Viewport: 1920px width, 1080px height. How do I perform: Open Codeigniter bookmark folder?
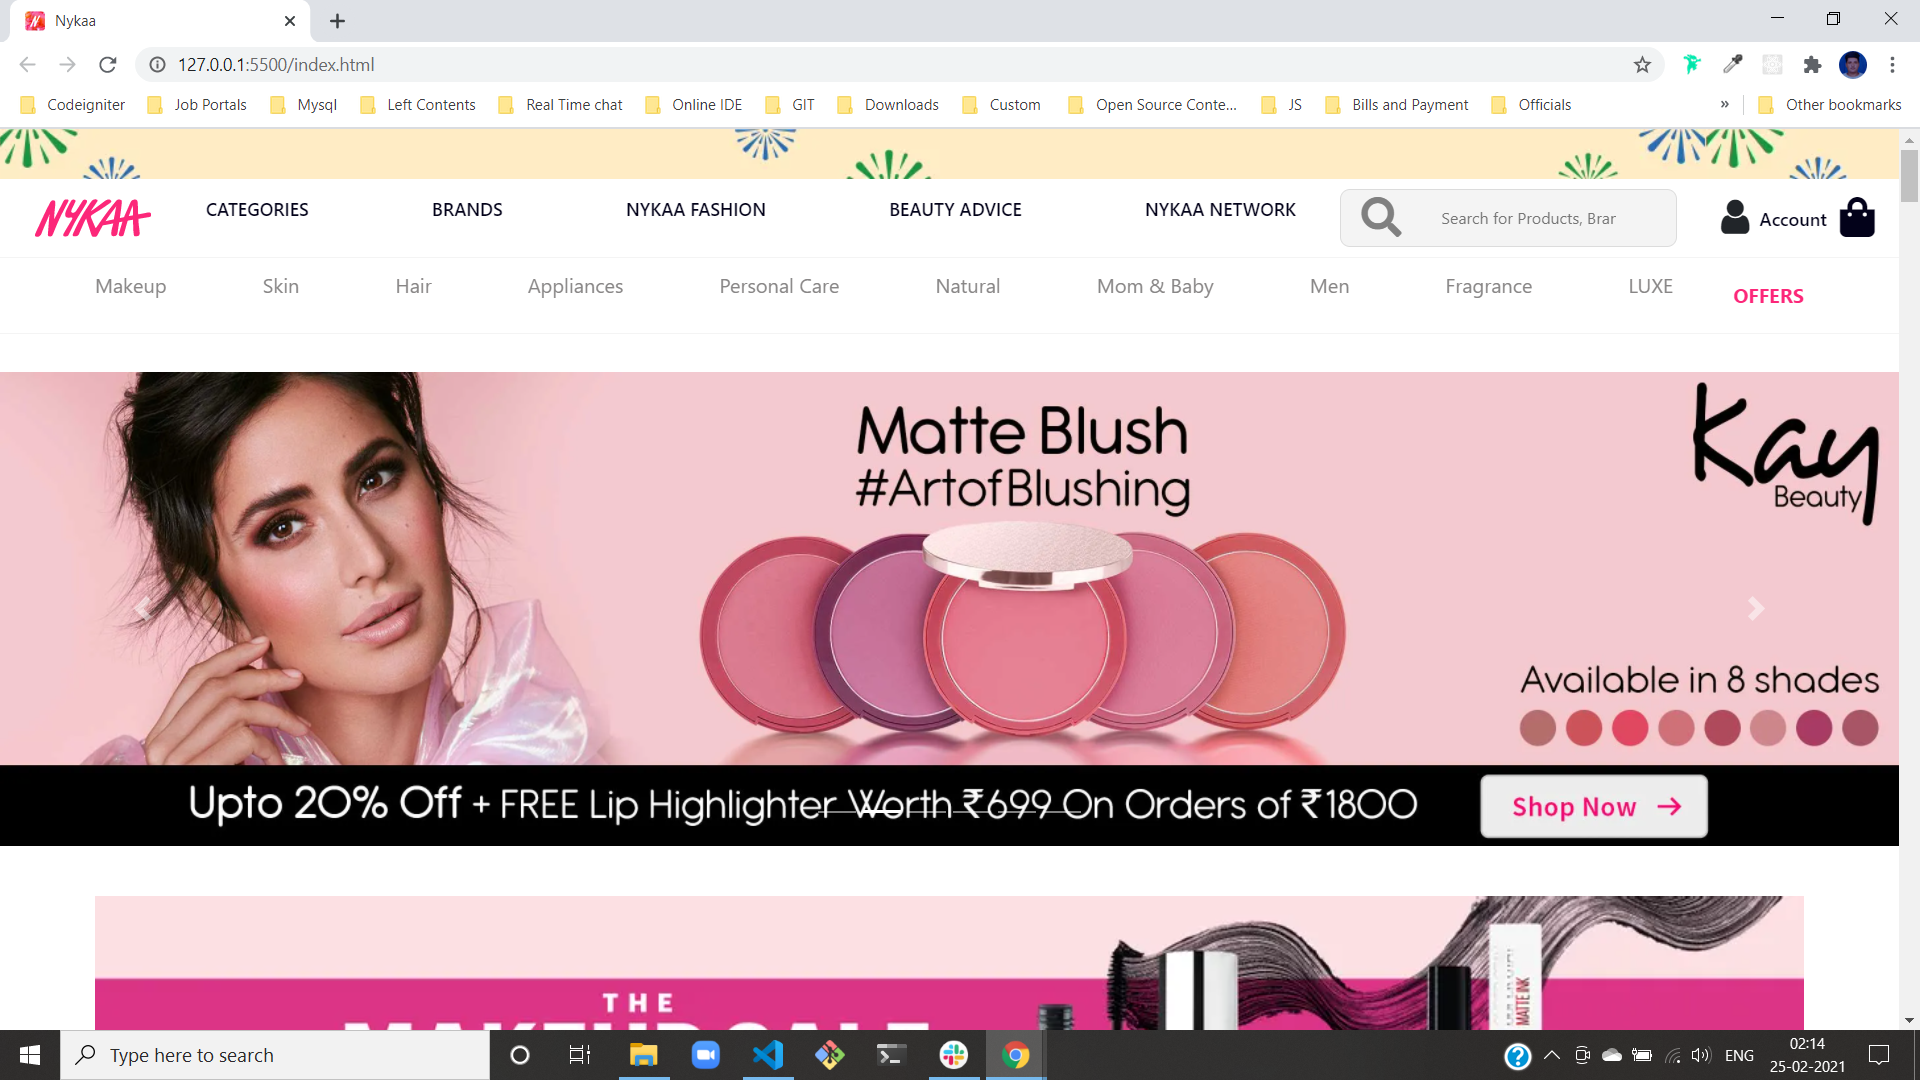click(x=73, y=104)
